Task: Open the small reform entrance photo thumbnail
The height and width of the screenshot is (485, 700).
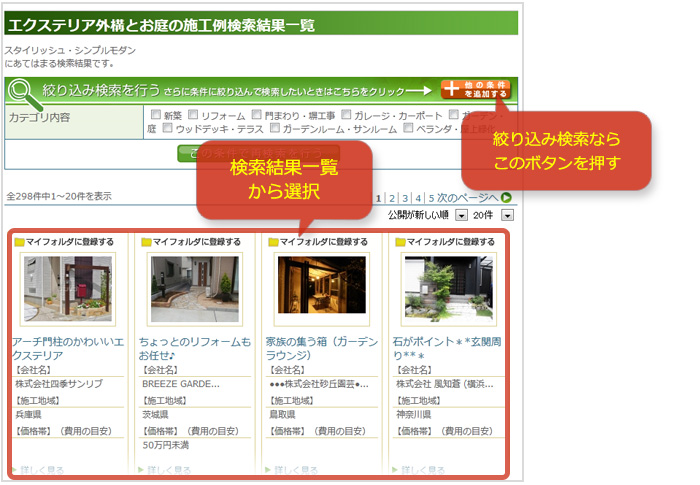Action: click(x=195, y=288)
